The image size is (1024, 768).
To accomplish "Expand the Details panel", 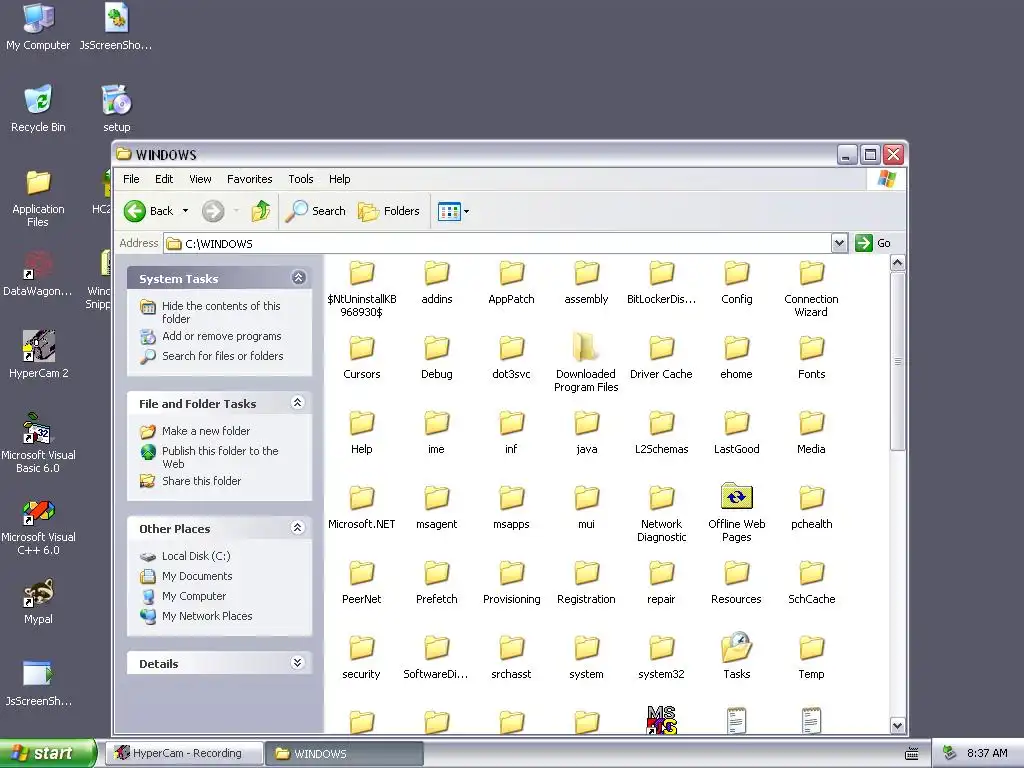I will [x=298, y=663].
